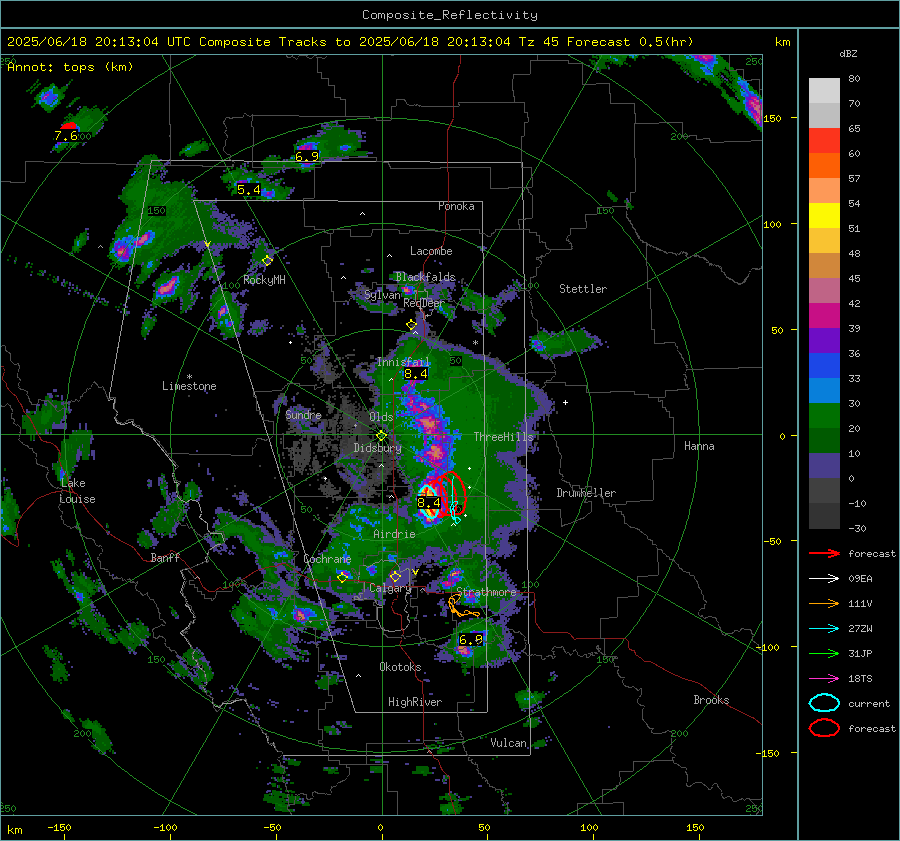Click the Ponoka city label
This screenshot has width=900, height=841.
456,206
